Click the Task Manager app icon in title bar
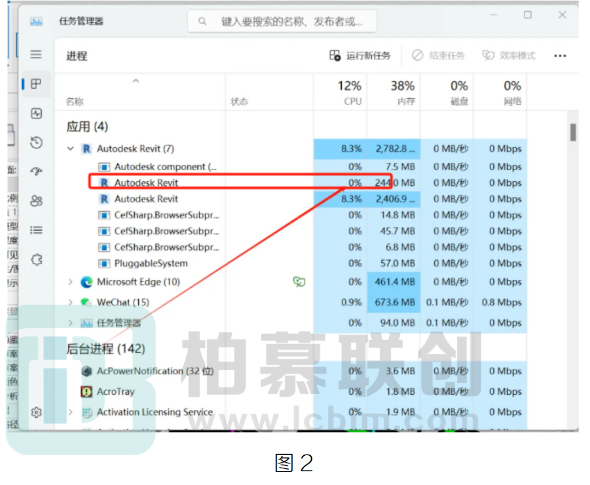This screenshot has height=485, width=590. tap(36, 21)
